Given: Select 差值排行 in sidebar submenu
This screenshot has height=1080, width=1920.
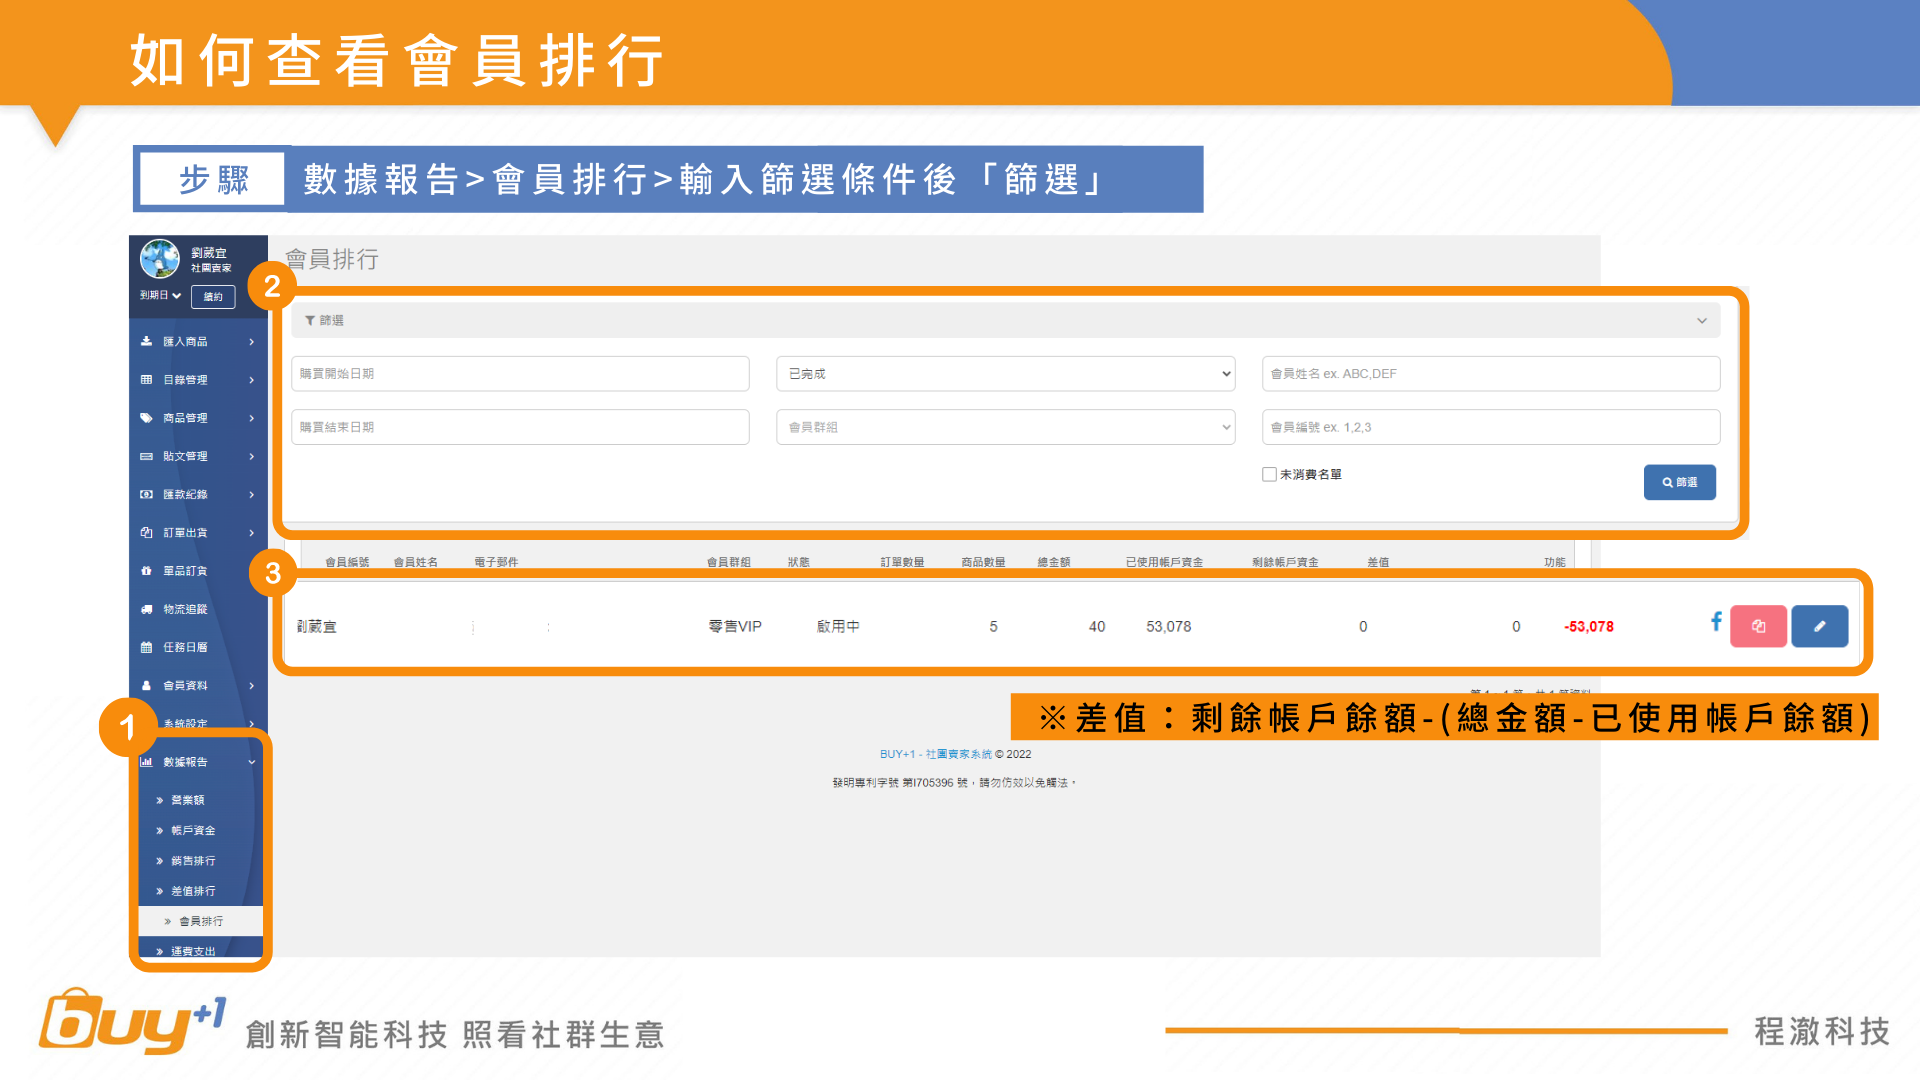Looking at the screenshot, I should click(193, 891).
